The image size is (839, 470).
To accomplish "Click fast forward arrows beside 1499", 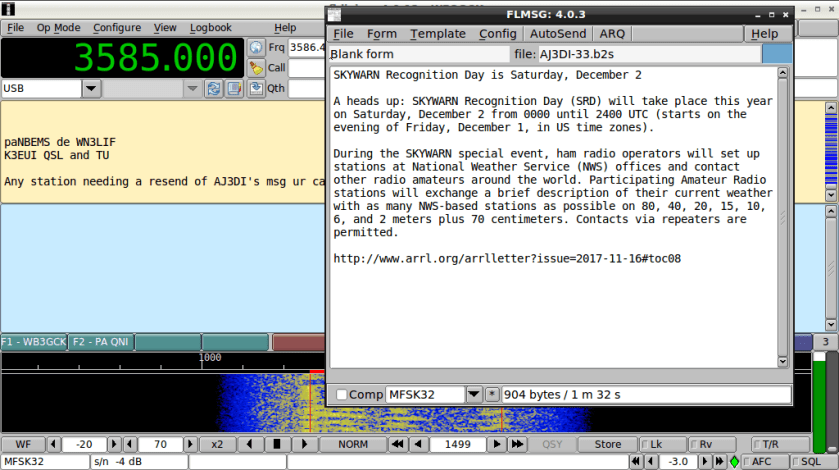I will click(x=517, y=444).
